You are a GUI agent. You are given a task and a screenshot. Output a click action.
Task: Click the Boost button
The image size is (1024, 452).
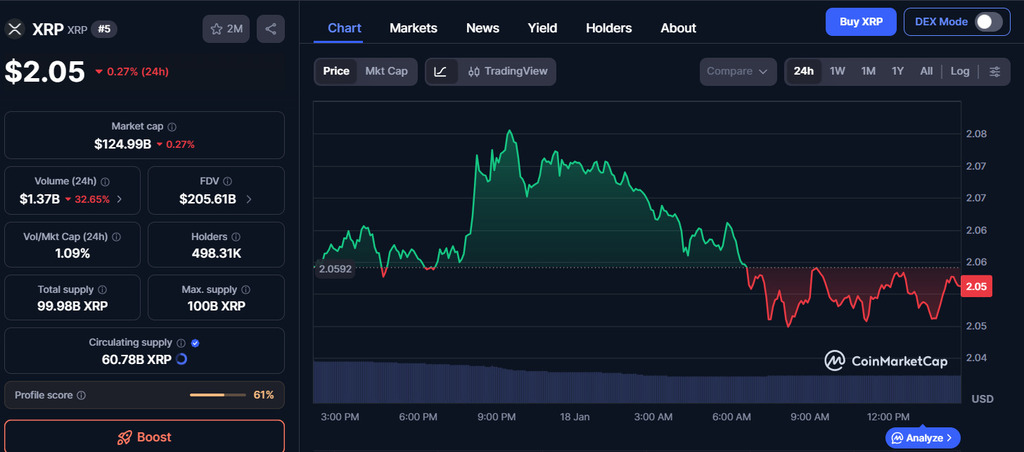pyautogui.click(x=144, y=437)
